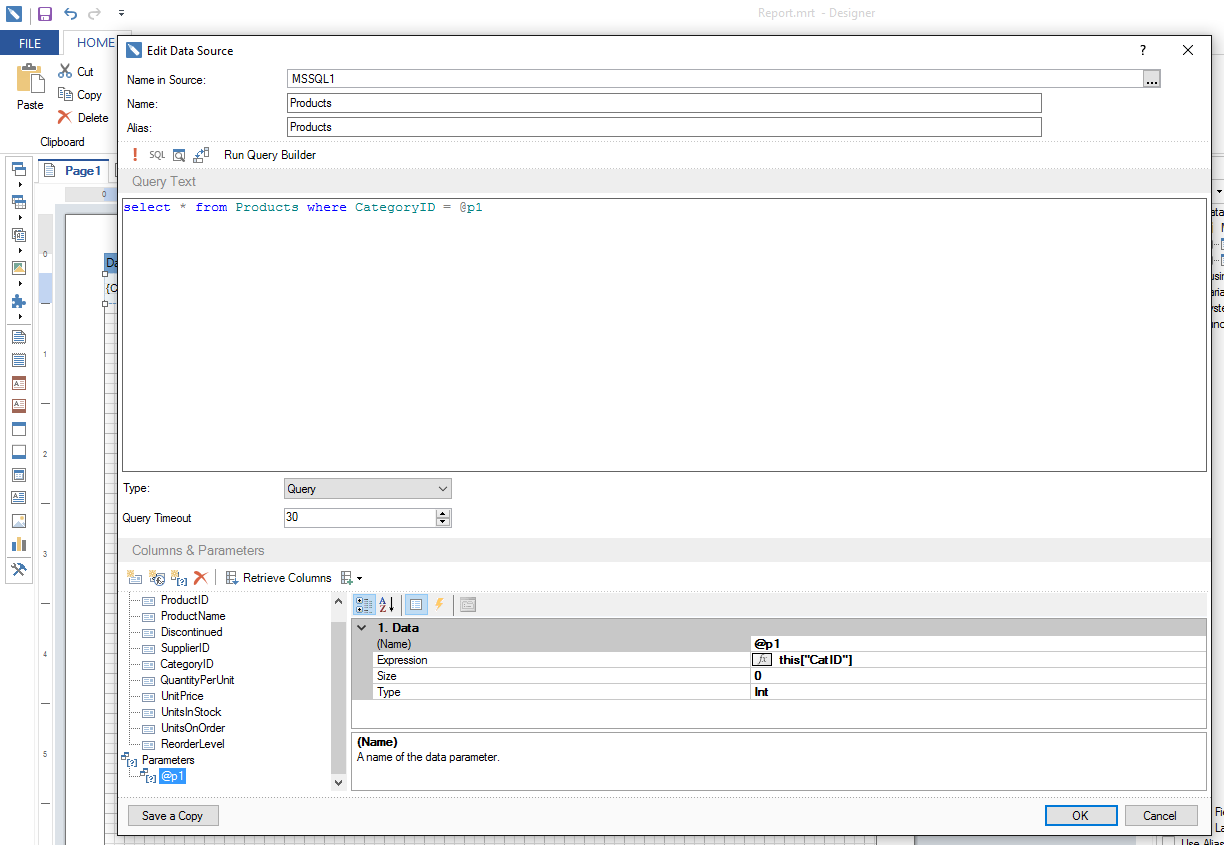Select the Size property row
The height and width of the screenshot is (845, 1224).
[x=779, y=676]
